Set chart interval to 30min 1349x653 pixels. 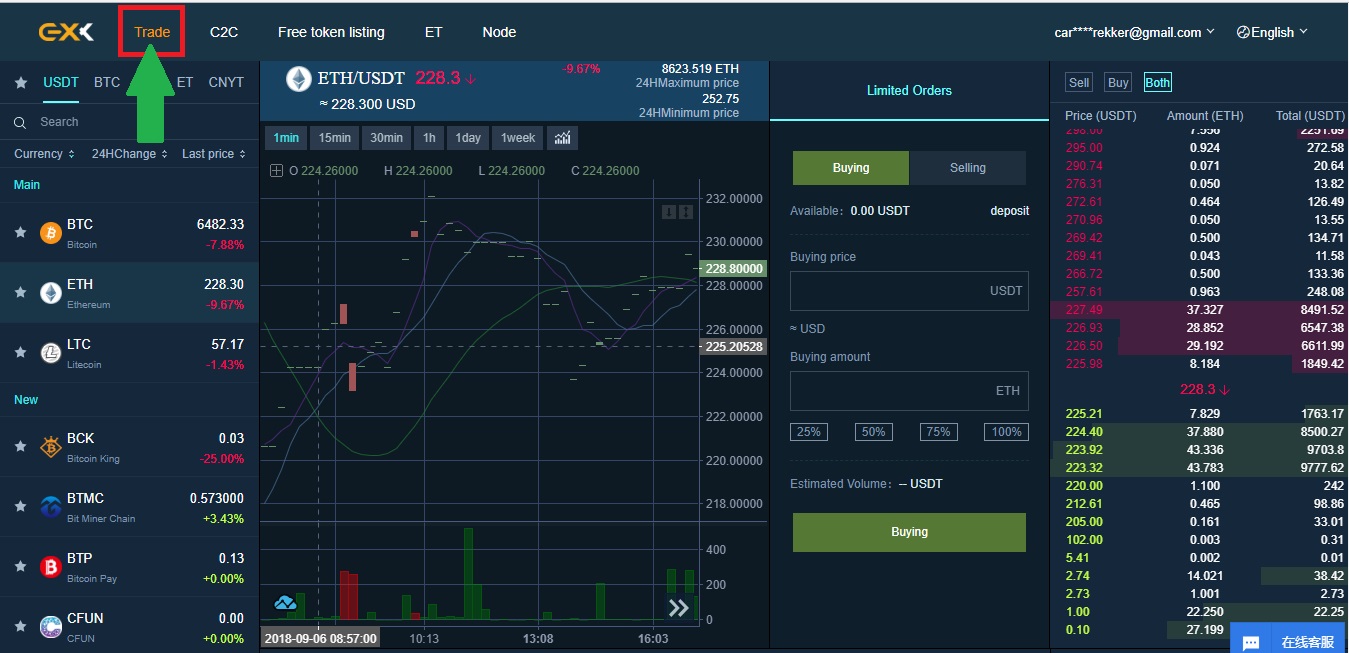click(x=386, y=138)
